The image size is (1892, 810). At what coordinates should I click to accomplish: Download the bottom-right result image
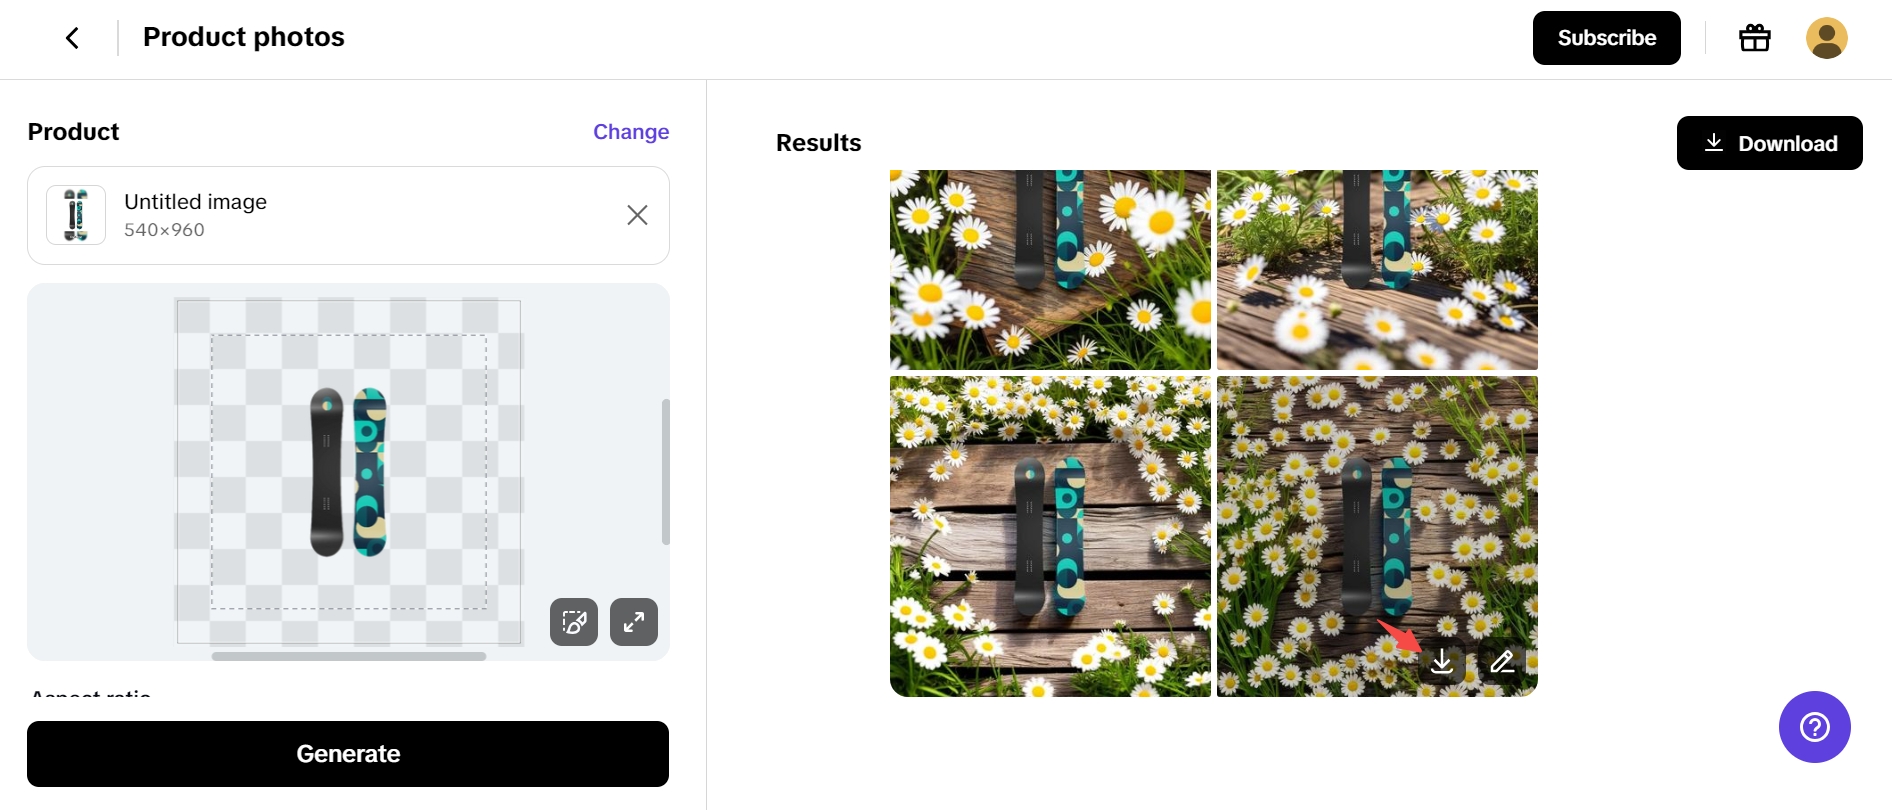1442,662
